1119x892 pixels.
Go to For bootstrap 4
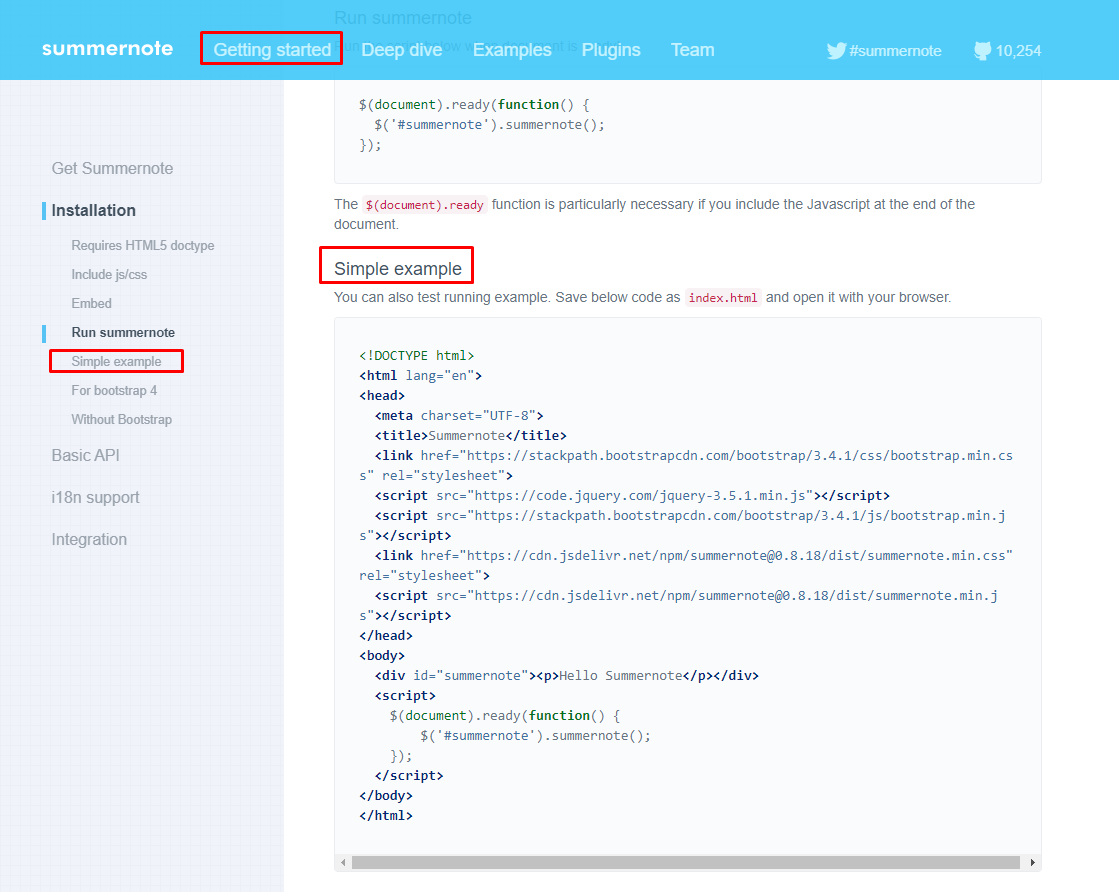pos(114,390)
